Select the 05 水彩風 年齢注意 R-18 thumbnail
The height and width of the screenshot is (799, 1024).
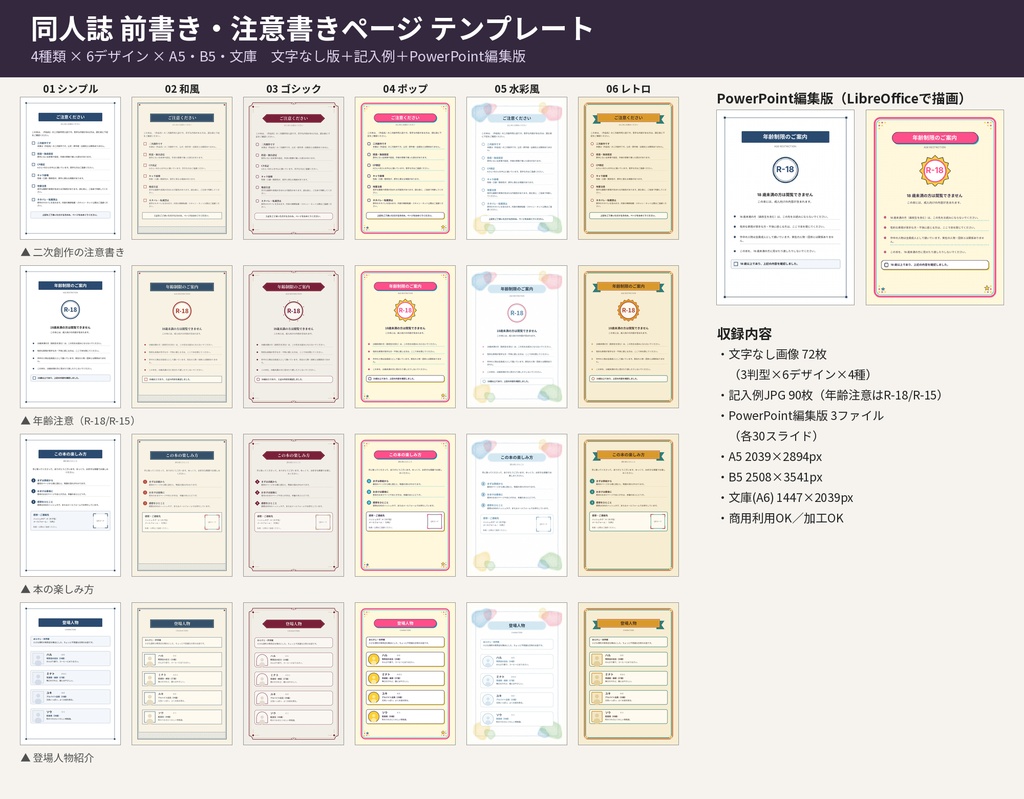[517, 337]
